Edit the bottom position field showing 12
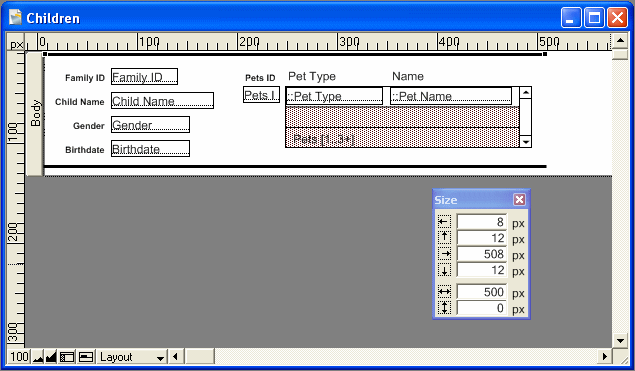The image size is (635, 371). 482,270
